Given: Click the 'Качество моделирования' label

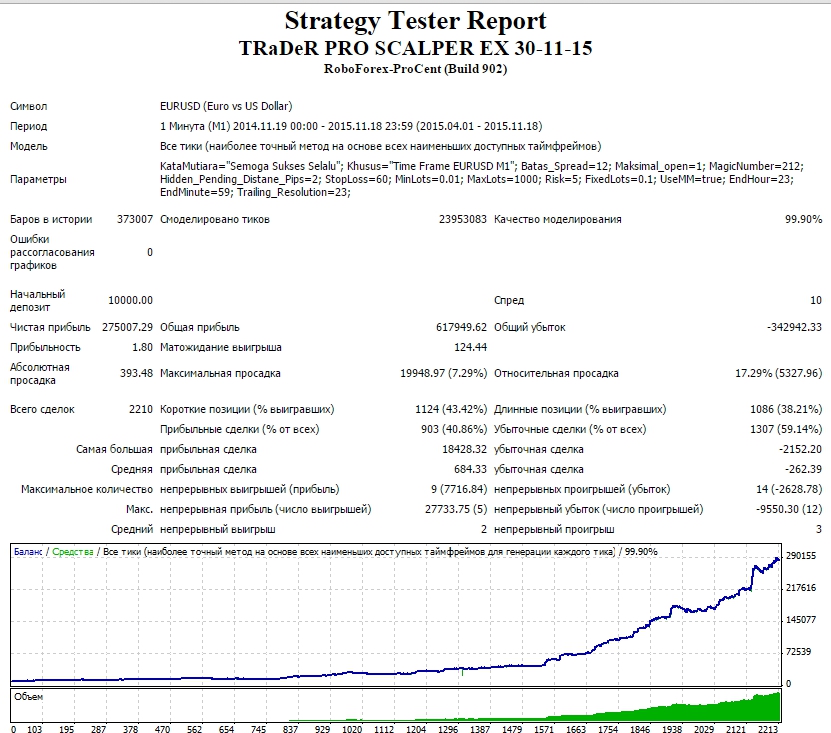Looking at the screenshot, I should [x=558, y=219].
